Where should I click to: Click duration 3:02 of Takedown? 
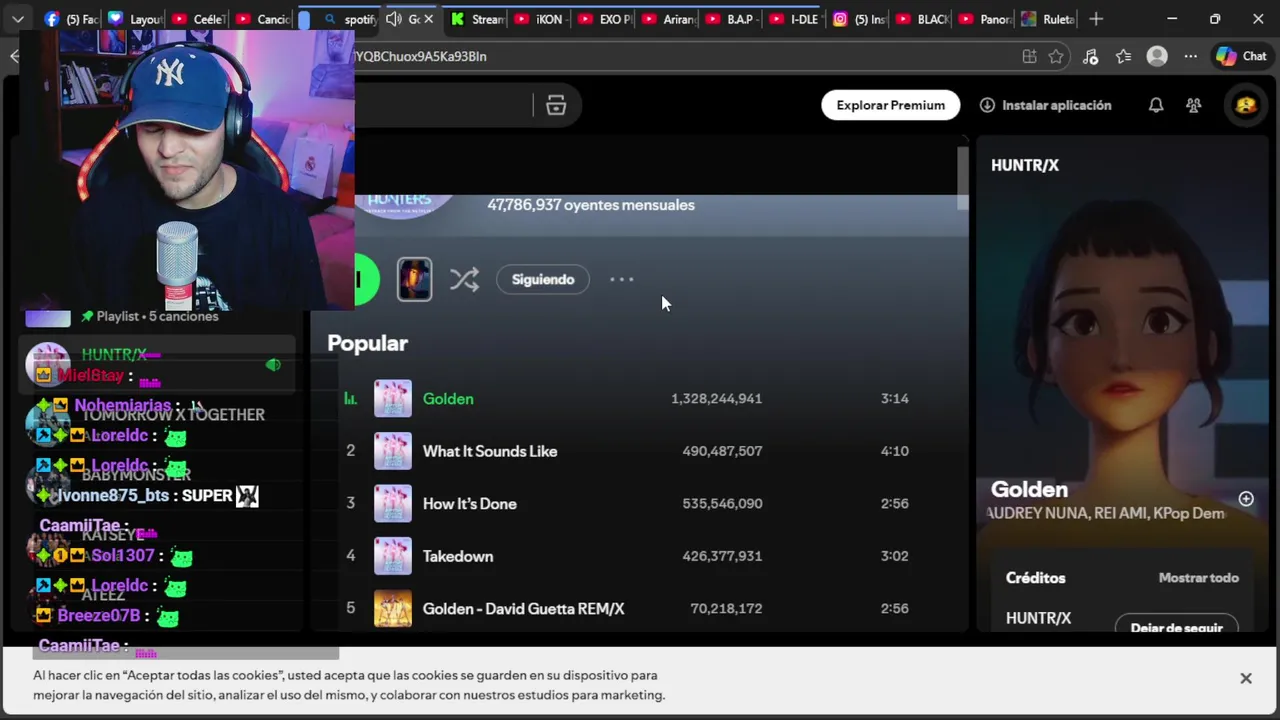(x=895, y=556)
